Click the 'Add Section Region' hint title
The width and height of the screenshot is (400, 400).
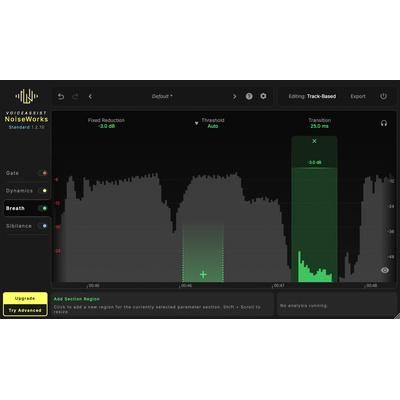(77, 299)
